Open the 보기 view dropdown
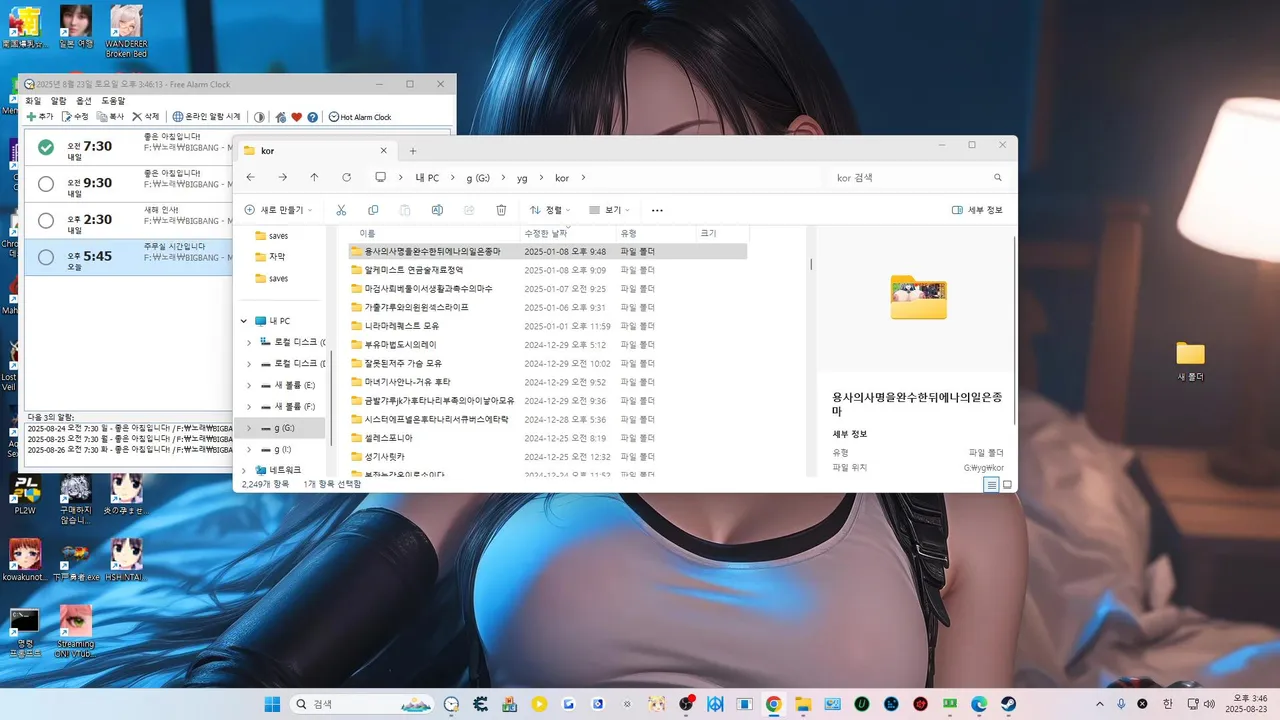Image resolution: width=1280 pixels, height=720 pixels. [609, 210]
